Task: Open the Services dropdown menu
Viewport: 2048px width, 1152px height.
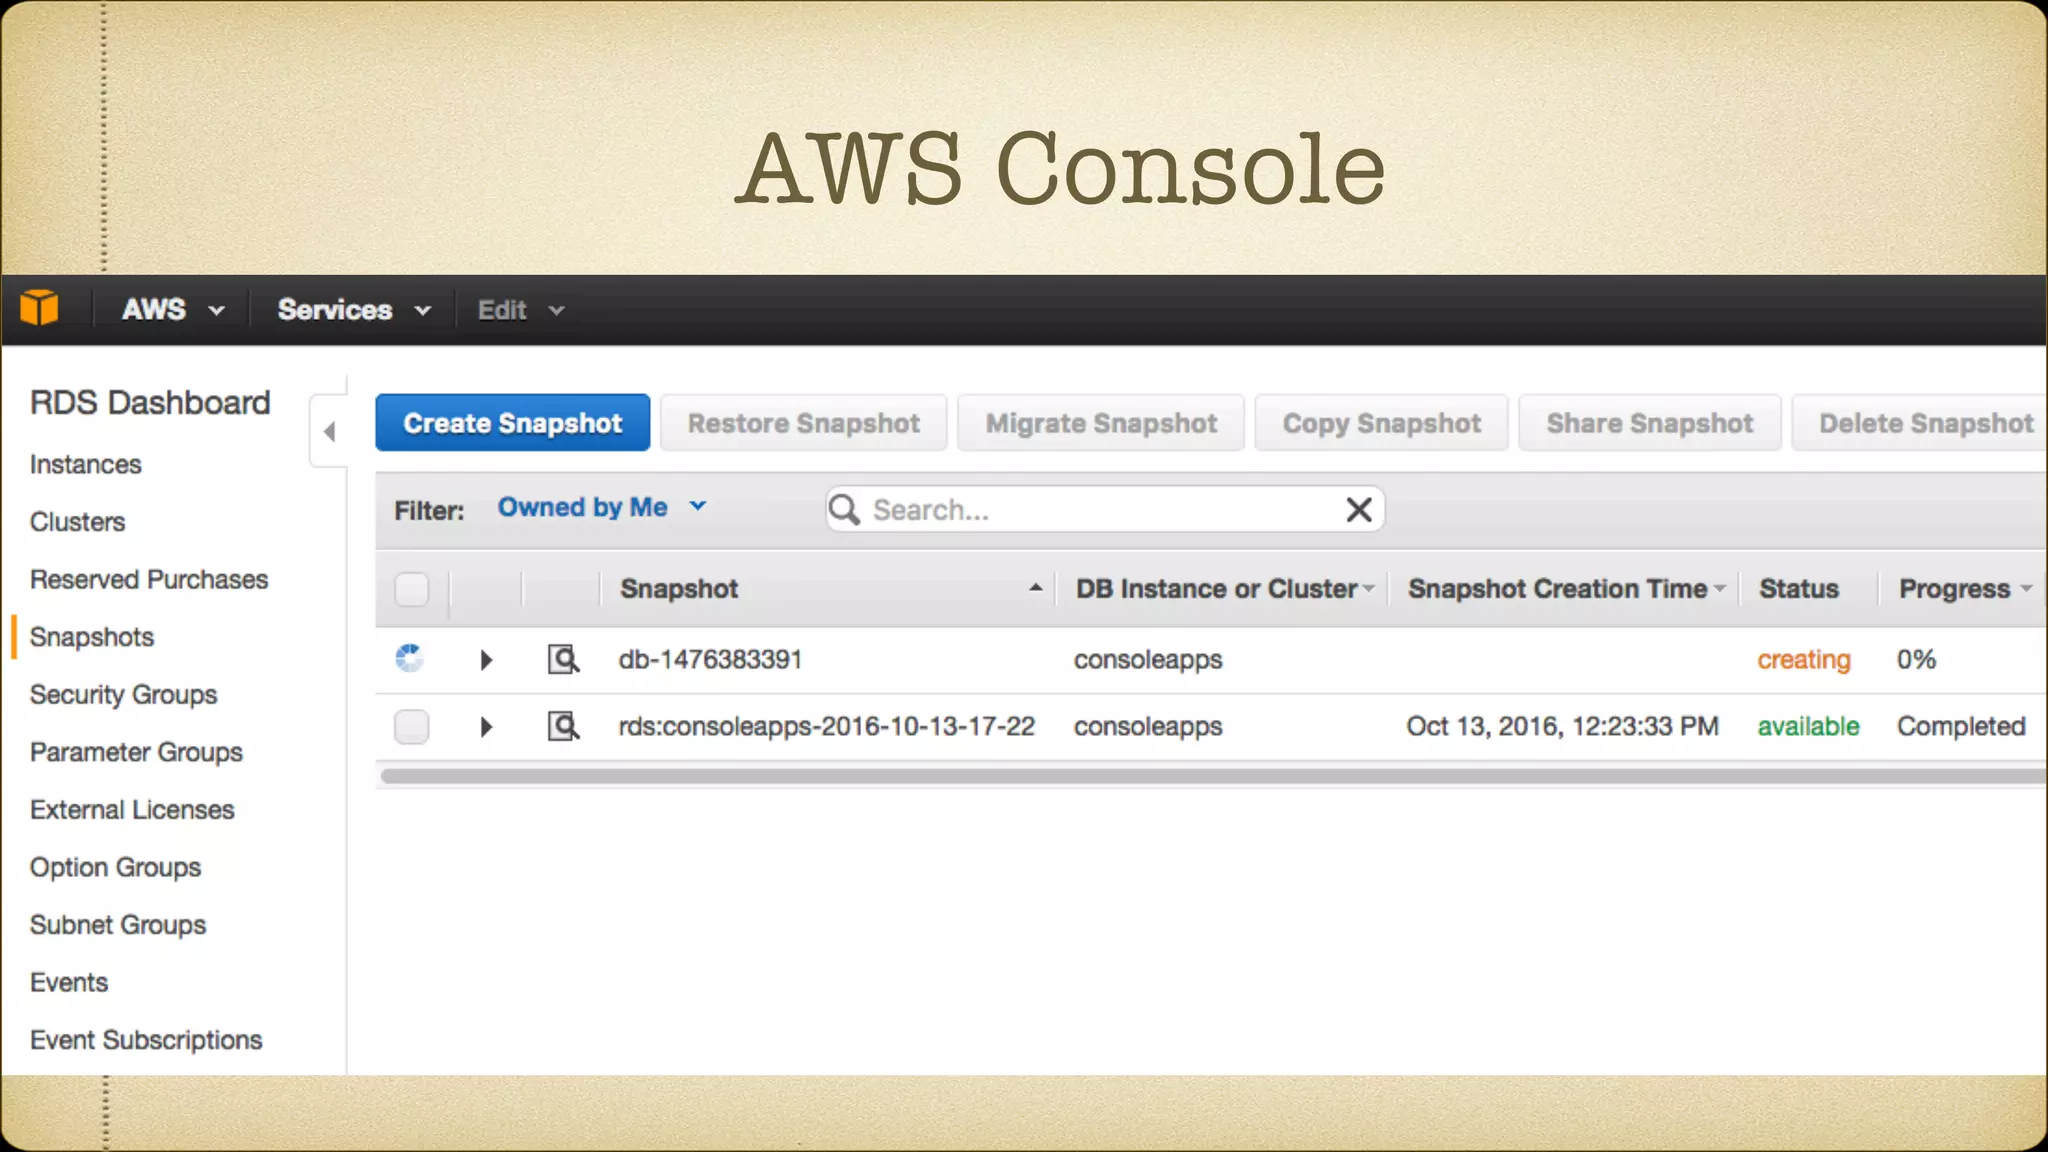Action: pos(354,310)
